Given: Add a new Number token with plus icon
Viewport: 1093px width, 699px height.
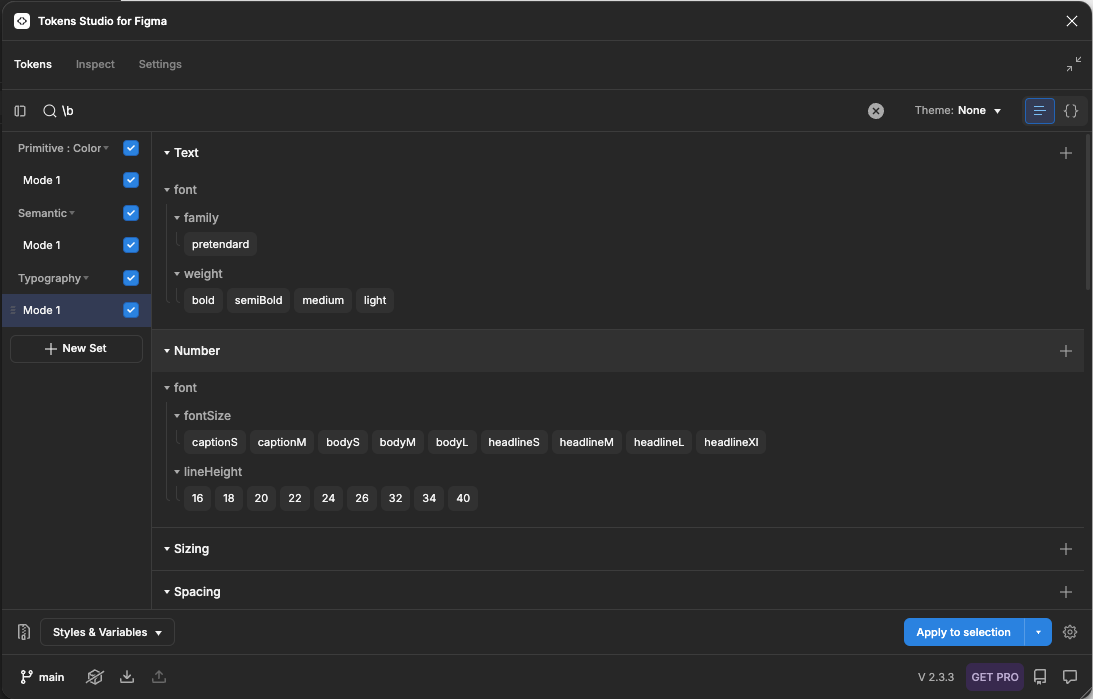Looking at the screenshot, I should pos(1066,351).
